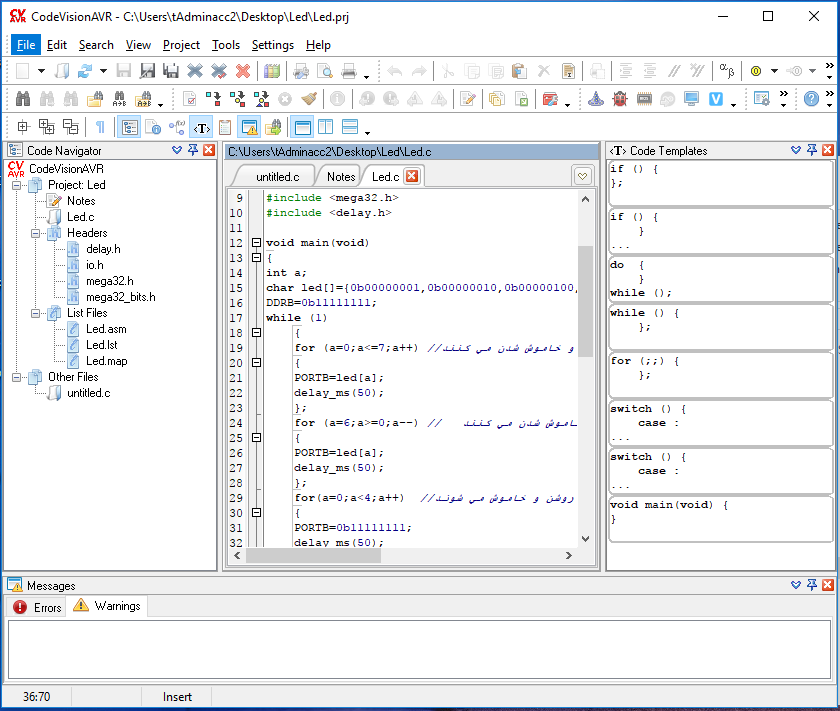Select vertically split editor layout
The image size is (840, 711).
pyautogui.click(x=325, y=127)
